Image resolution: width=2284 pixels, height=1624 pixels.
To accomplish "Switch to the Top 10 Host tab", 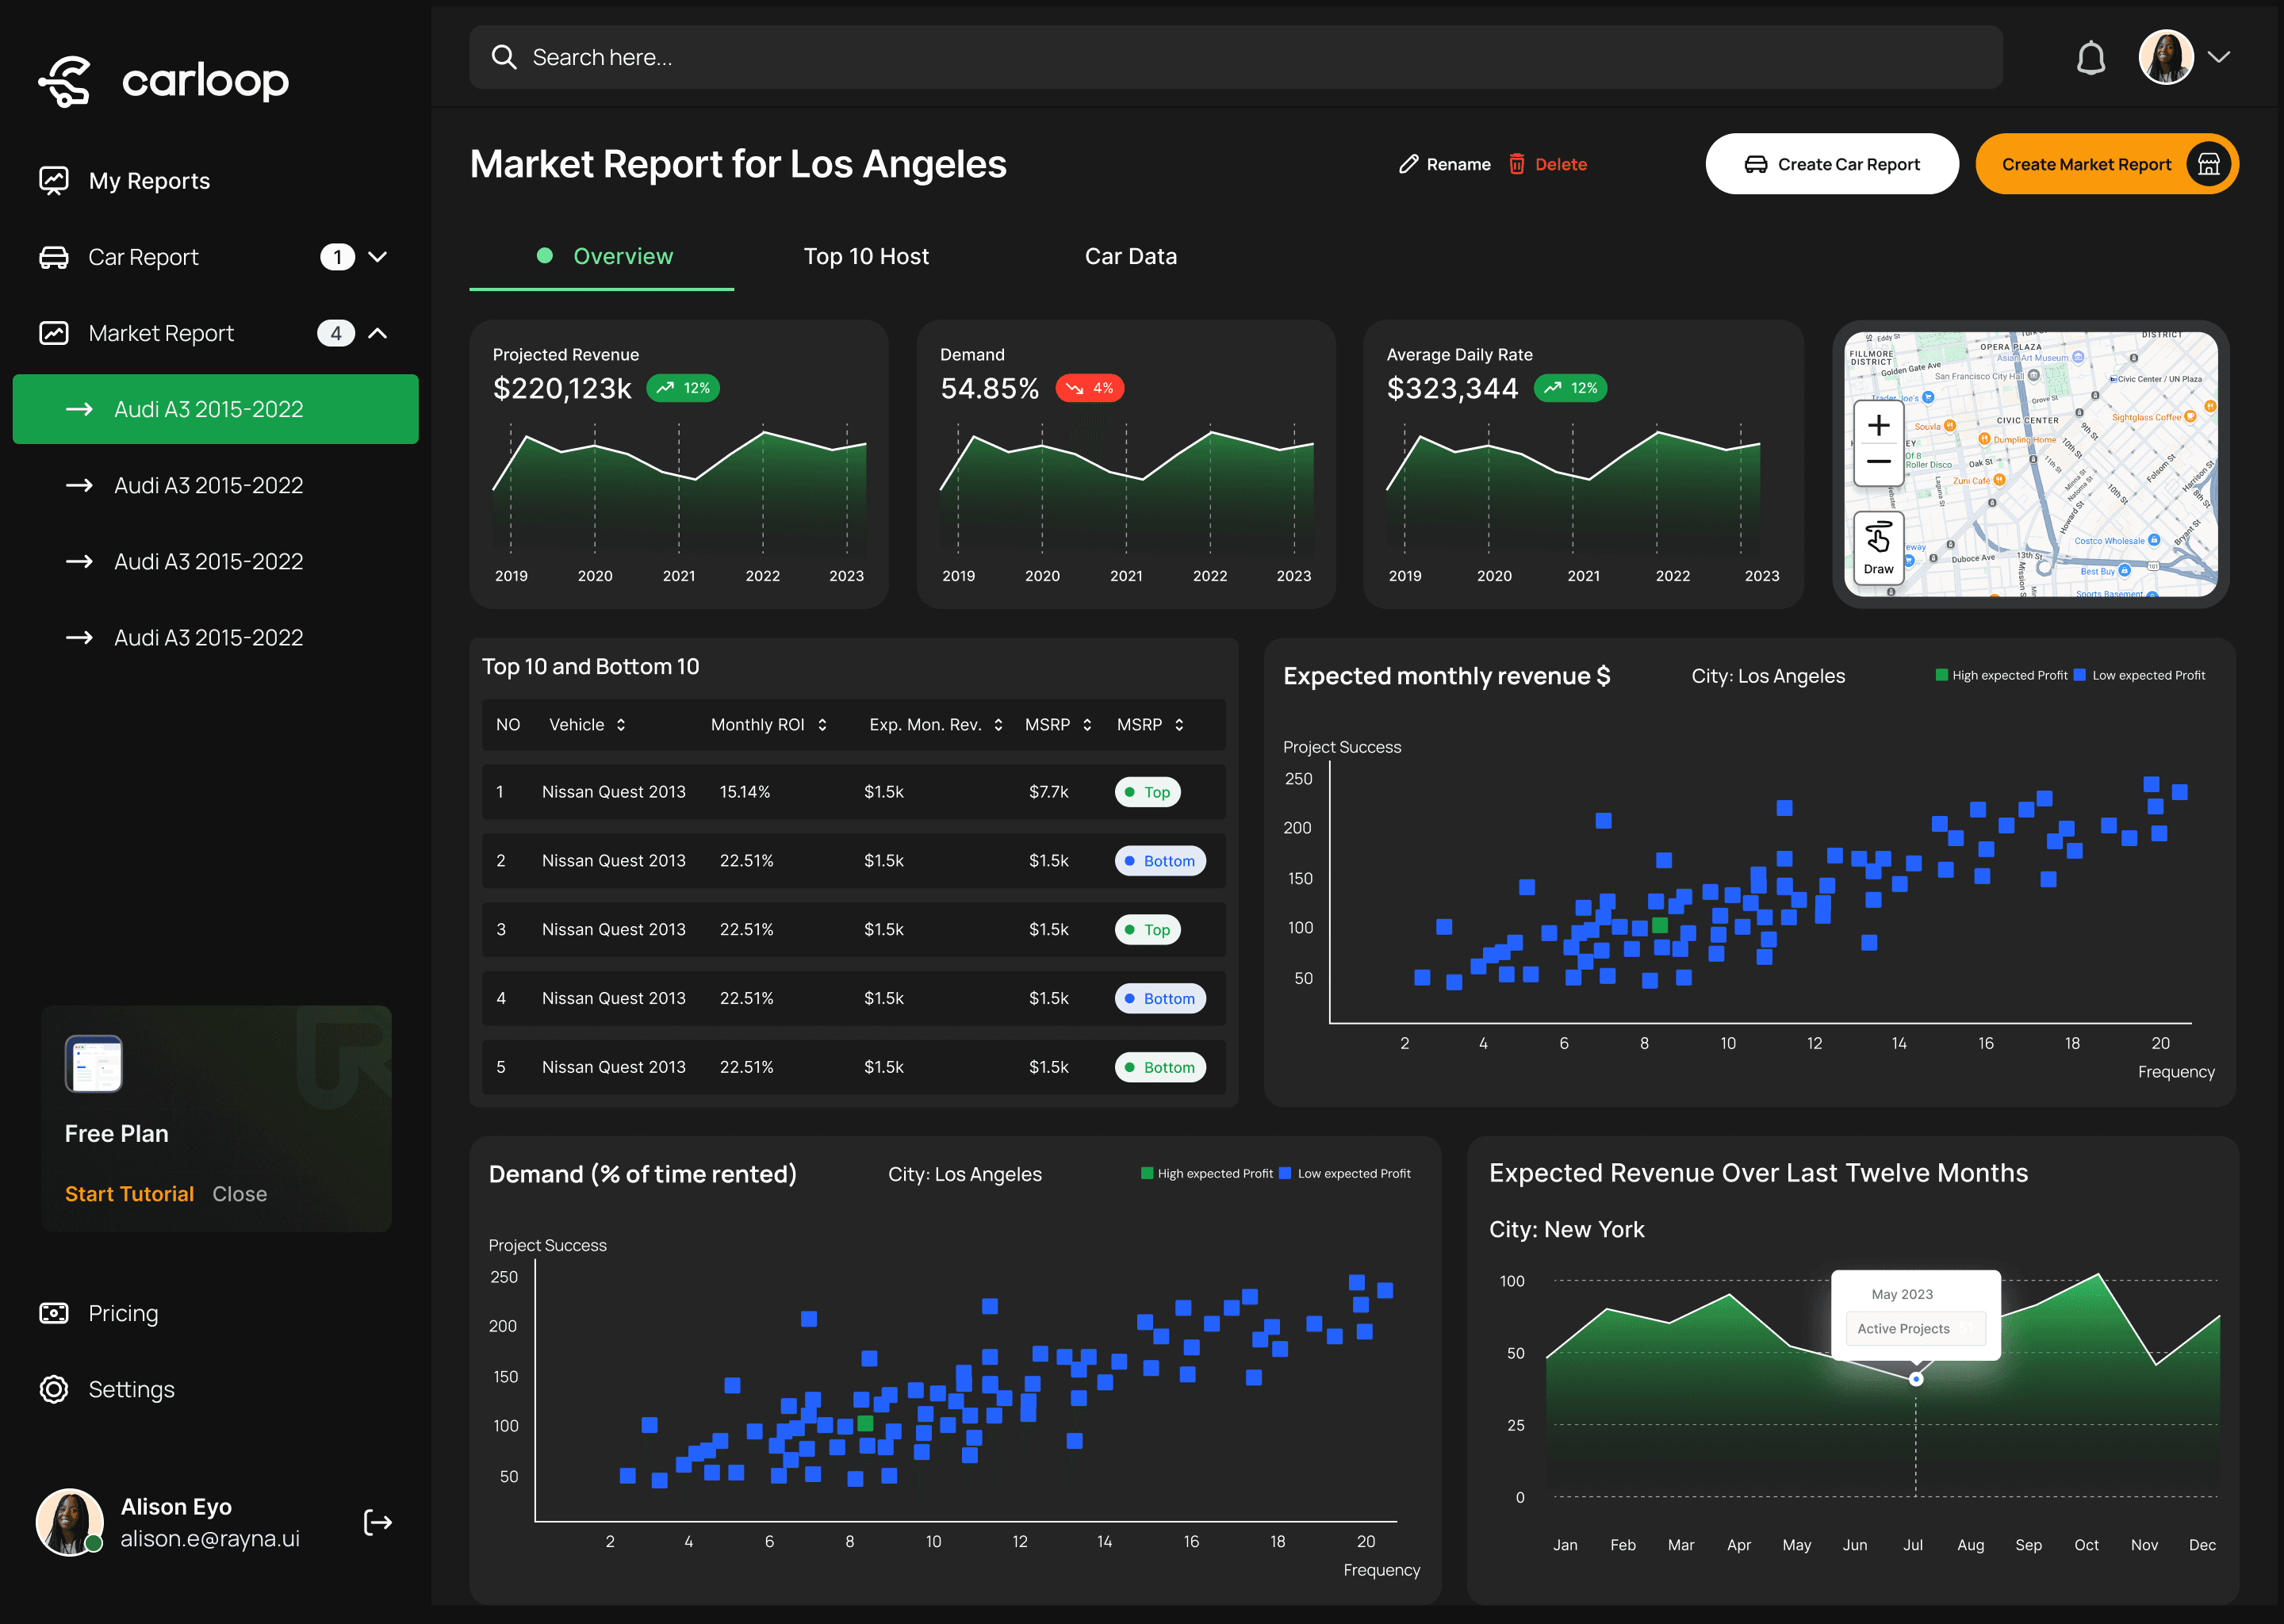I will pyautogui.click(x=866, y=256).
